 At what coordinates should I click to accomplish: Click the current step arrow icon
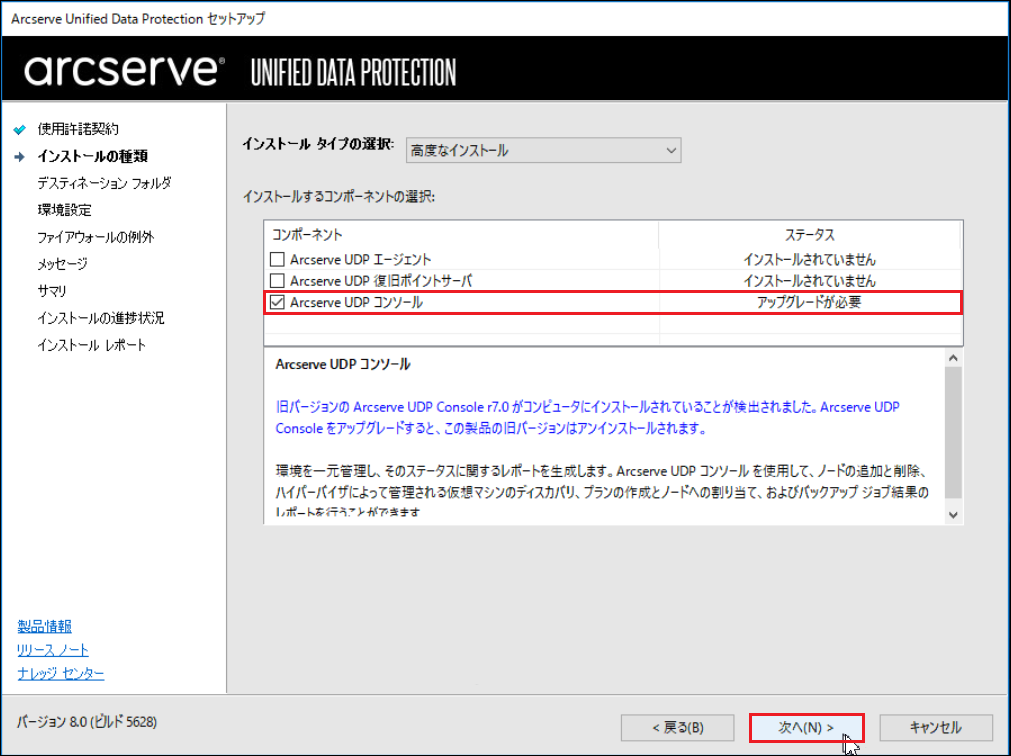tap(20, 157)
